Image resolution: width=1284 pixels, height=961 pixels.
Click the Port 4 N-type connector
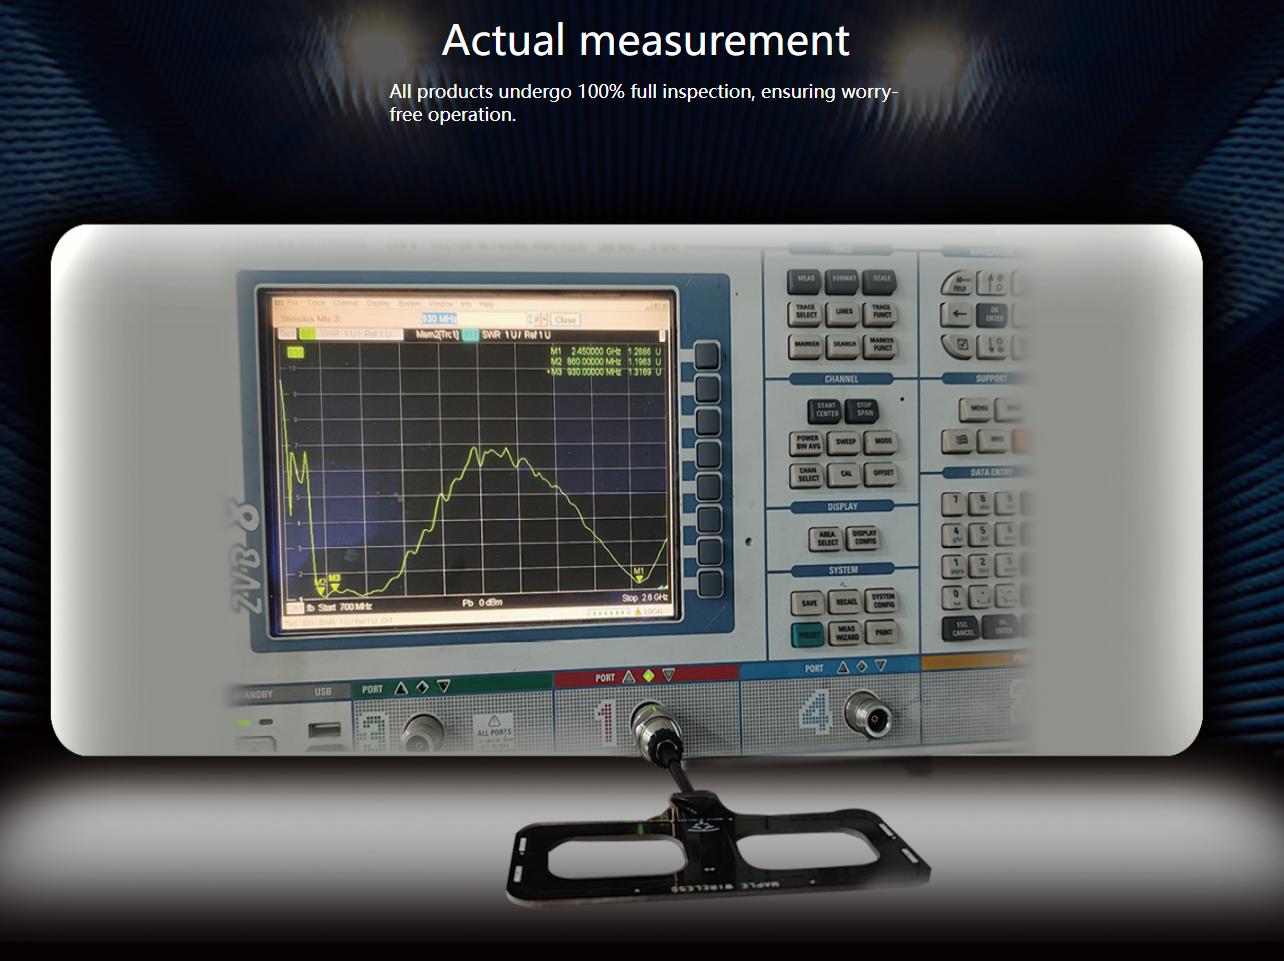coord(868,713)
